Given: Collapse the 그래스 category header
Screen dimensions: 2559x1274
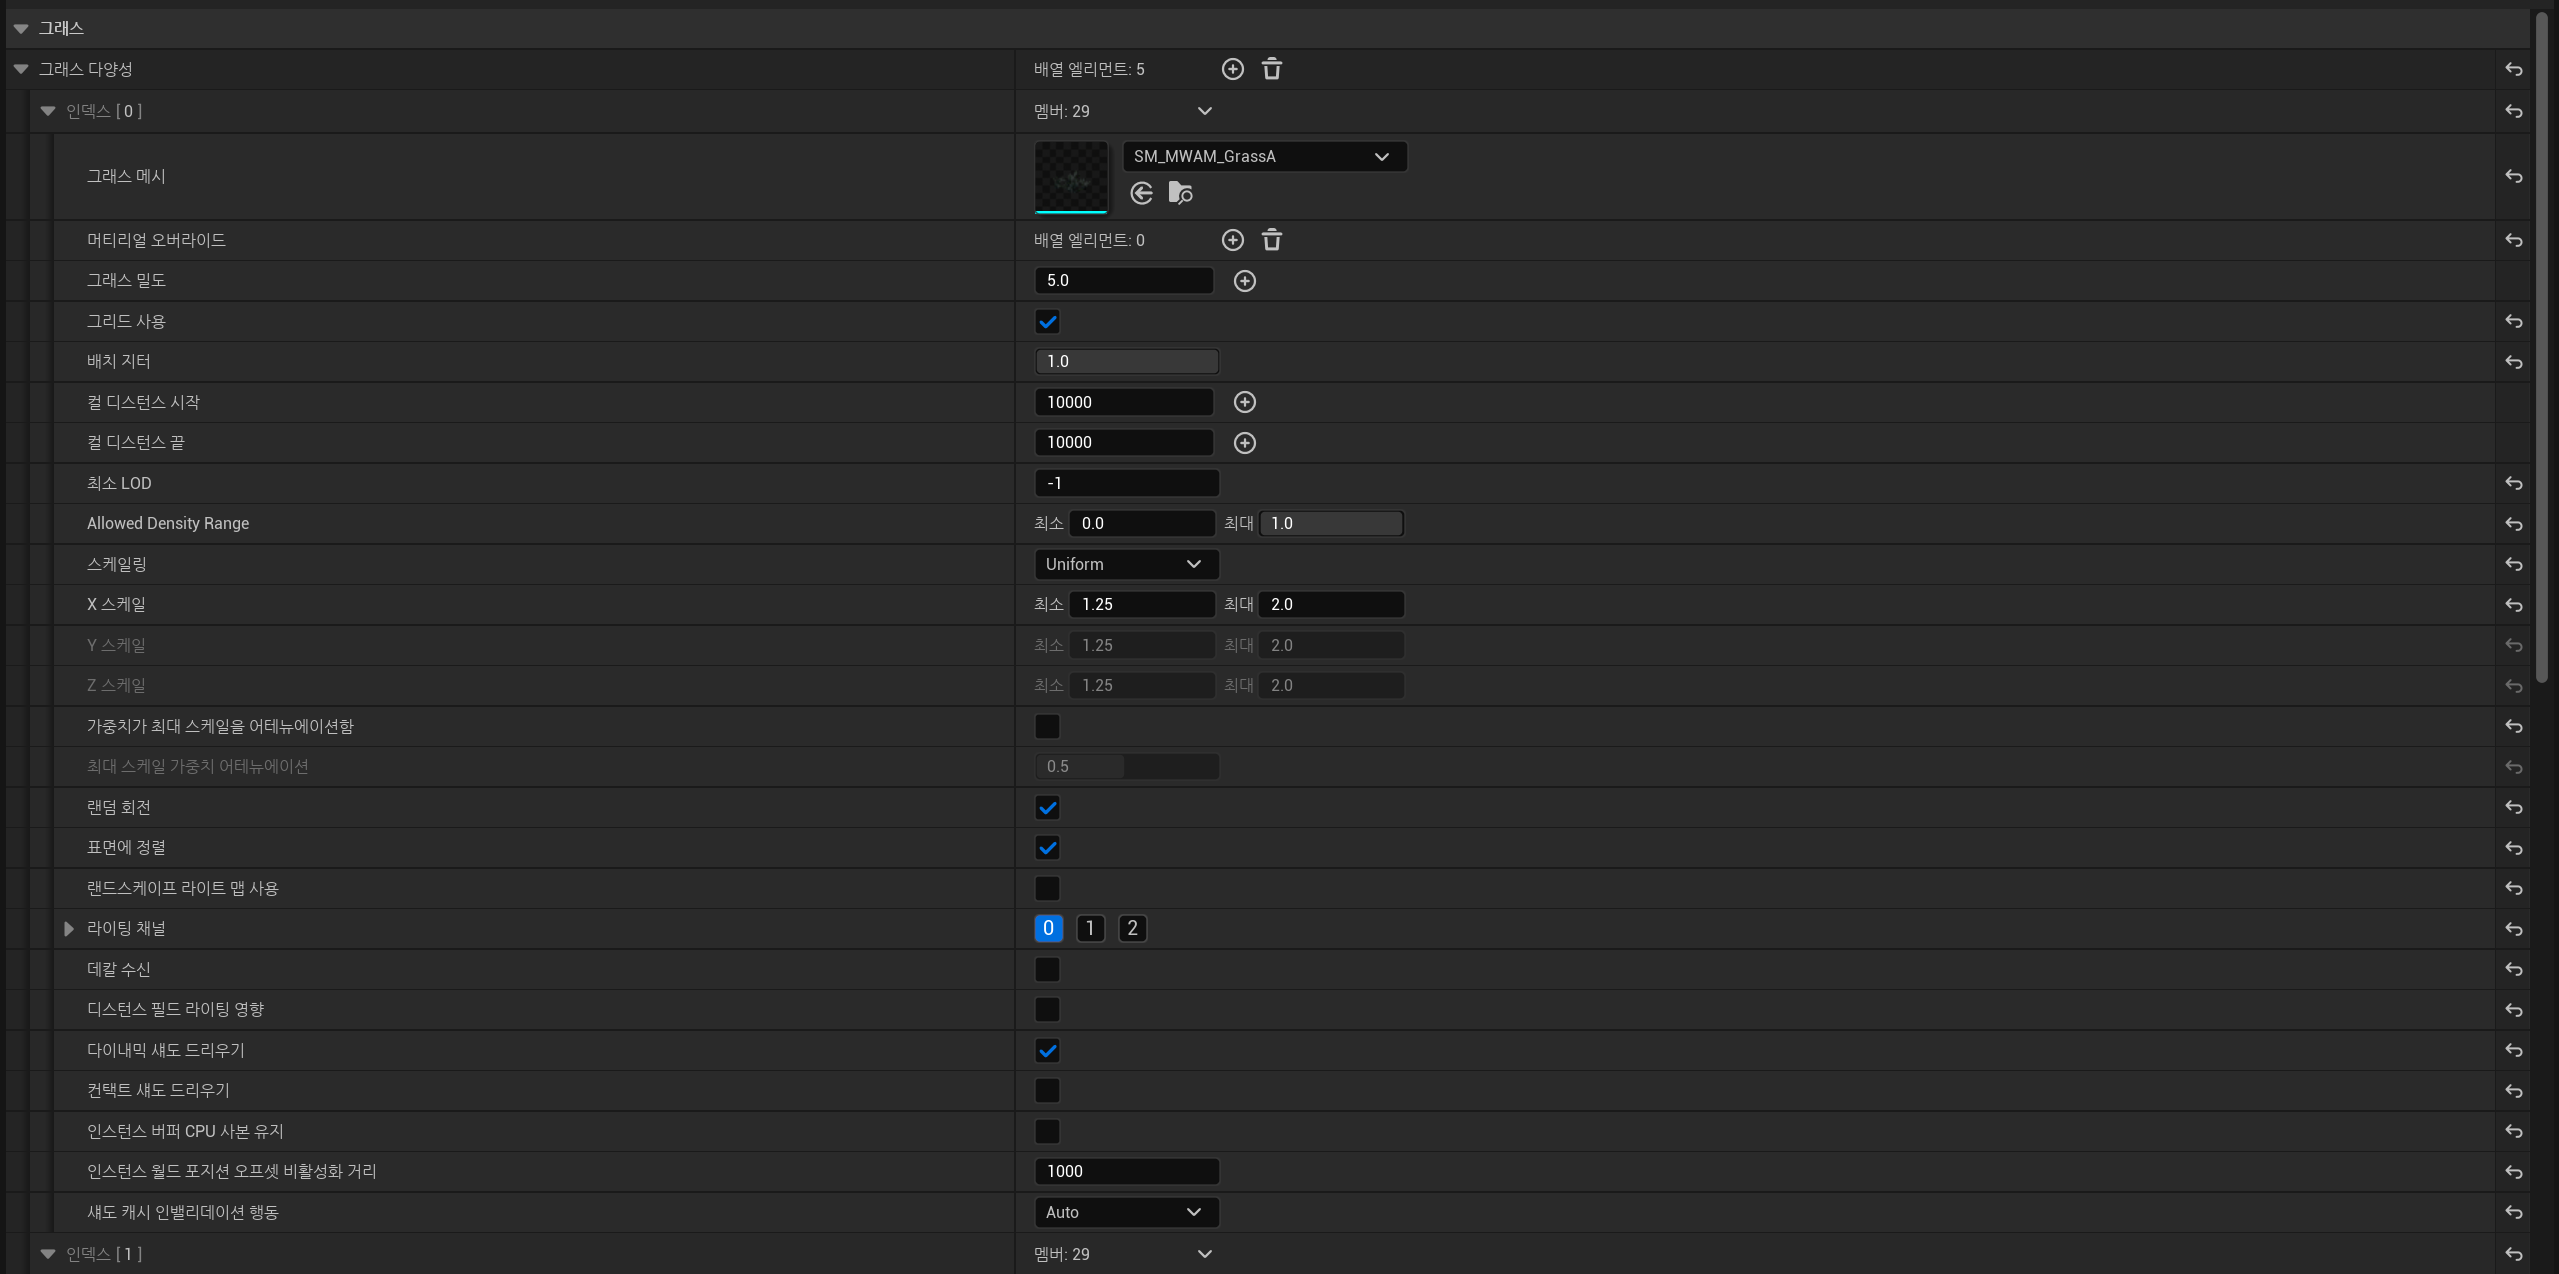Looking at the screenshot, I should coord(21,28).
